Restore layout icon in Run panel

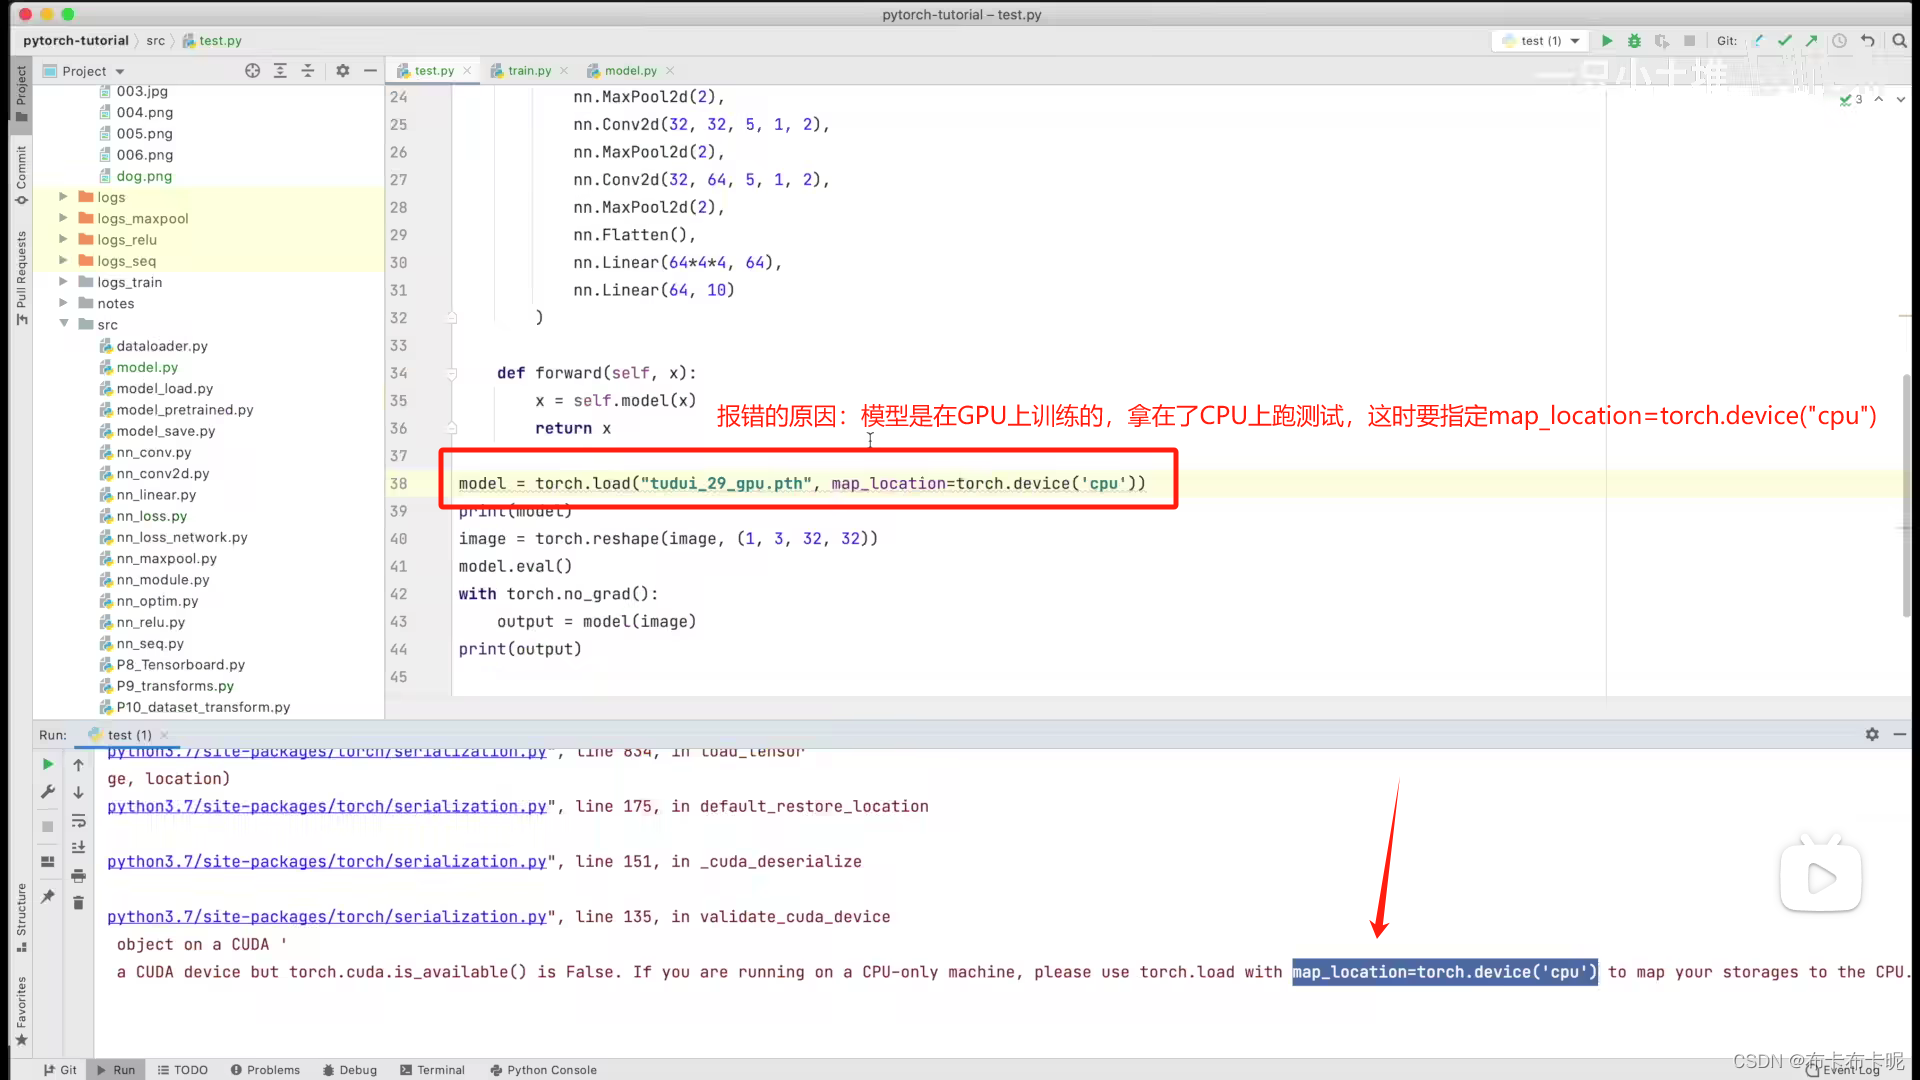click(x=47, y=861)
